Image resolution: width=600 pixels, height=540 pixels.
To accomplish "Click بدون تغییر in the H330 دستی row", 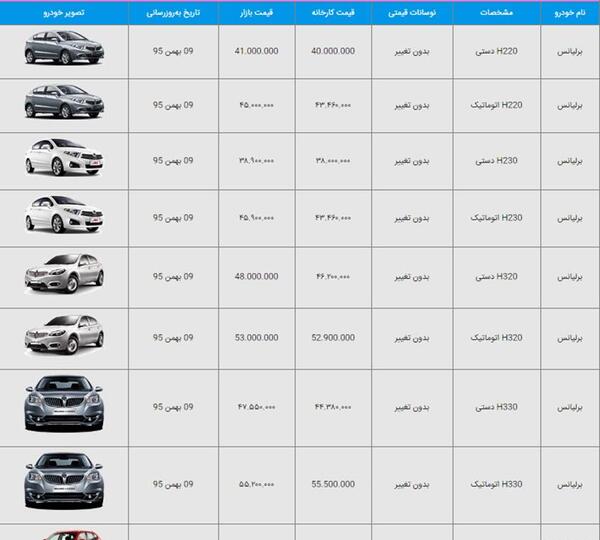I will (x=412, y=407).
